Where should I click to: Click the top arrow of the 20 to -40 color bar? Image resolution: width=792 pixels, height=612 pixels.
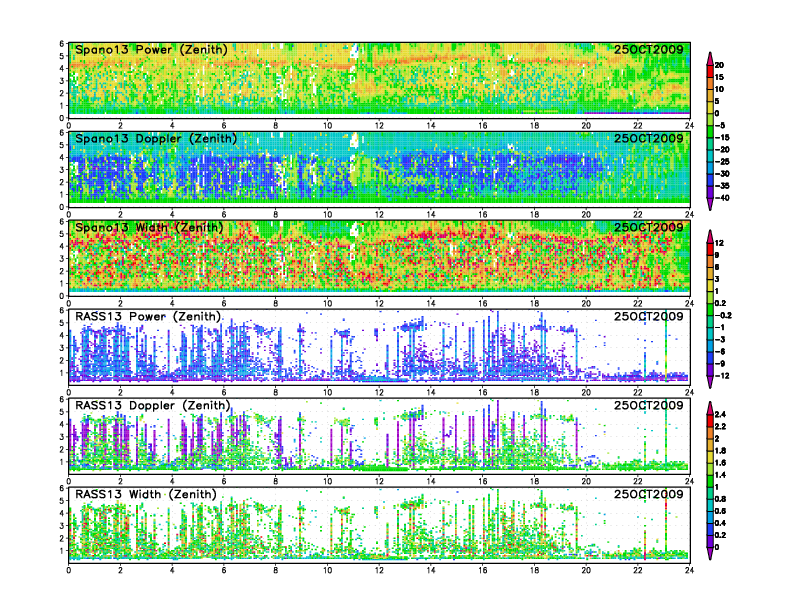coord(710,58)
